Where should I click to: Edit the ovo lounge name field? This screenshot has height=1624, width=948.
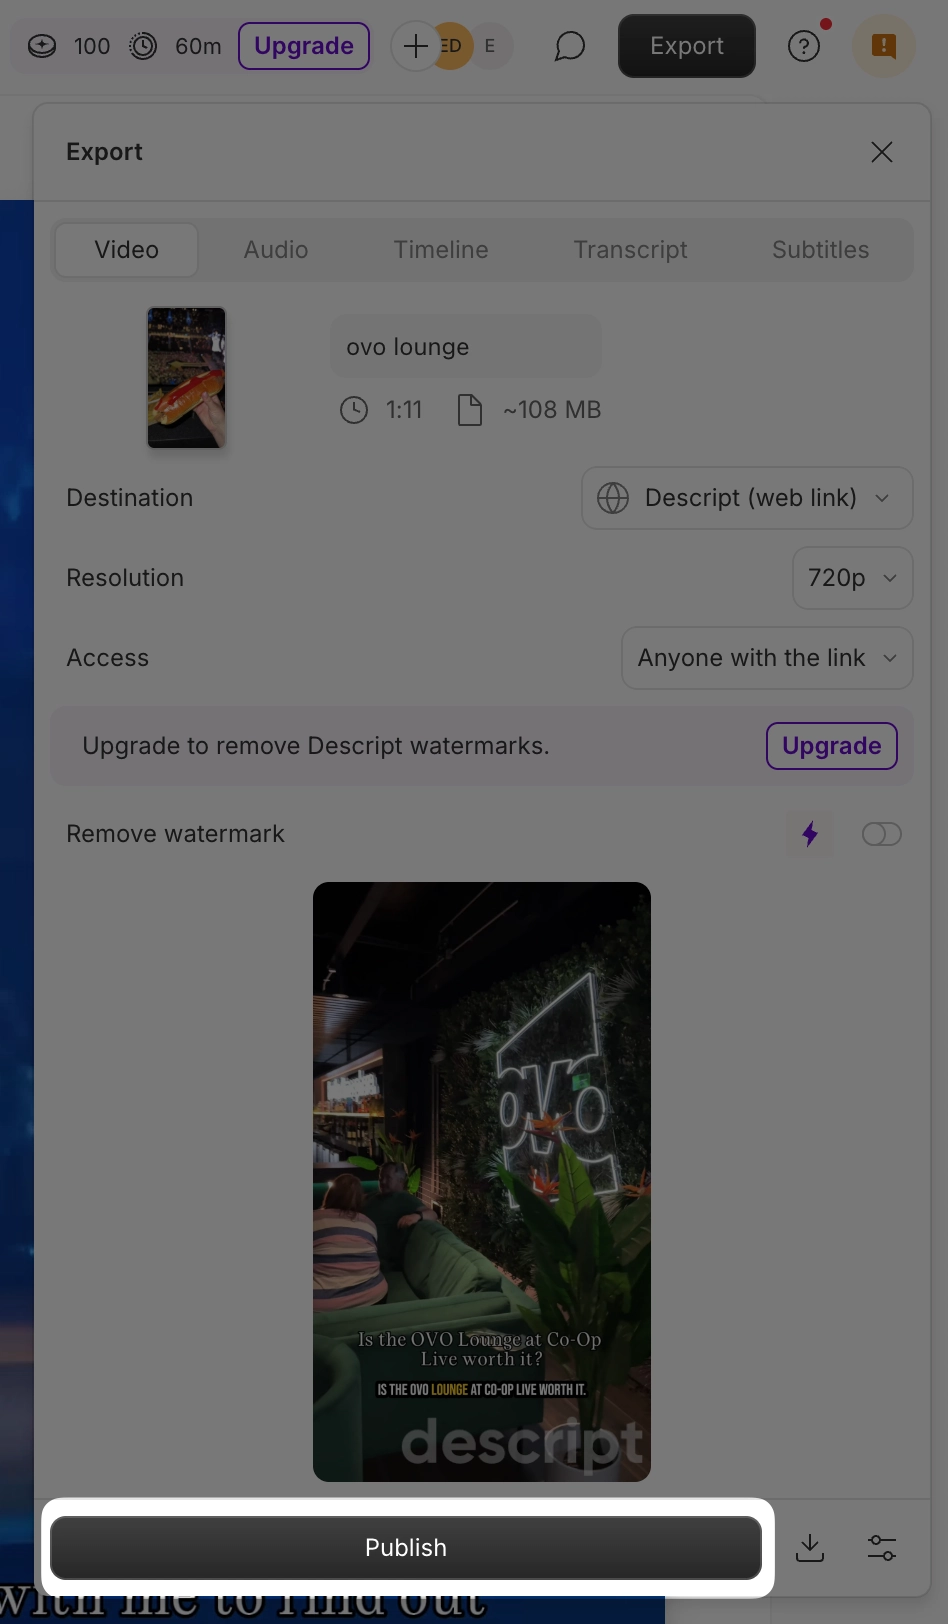point(466,347)
